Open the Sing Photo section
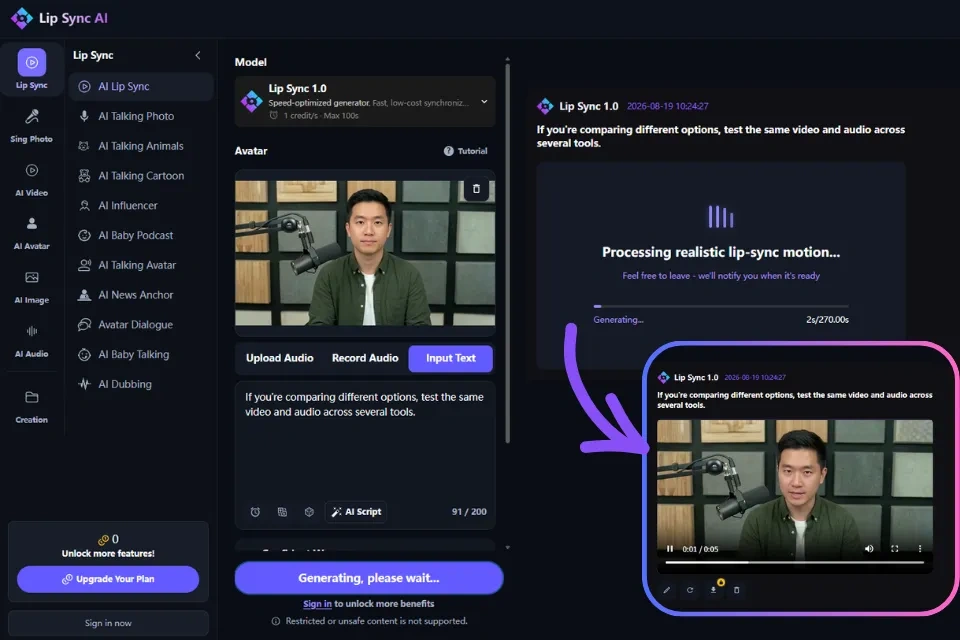 [x=31, y=126]
